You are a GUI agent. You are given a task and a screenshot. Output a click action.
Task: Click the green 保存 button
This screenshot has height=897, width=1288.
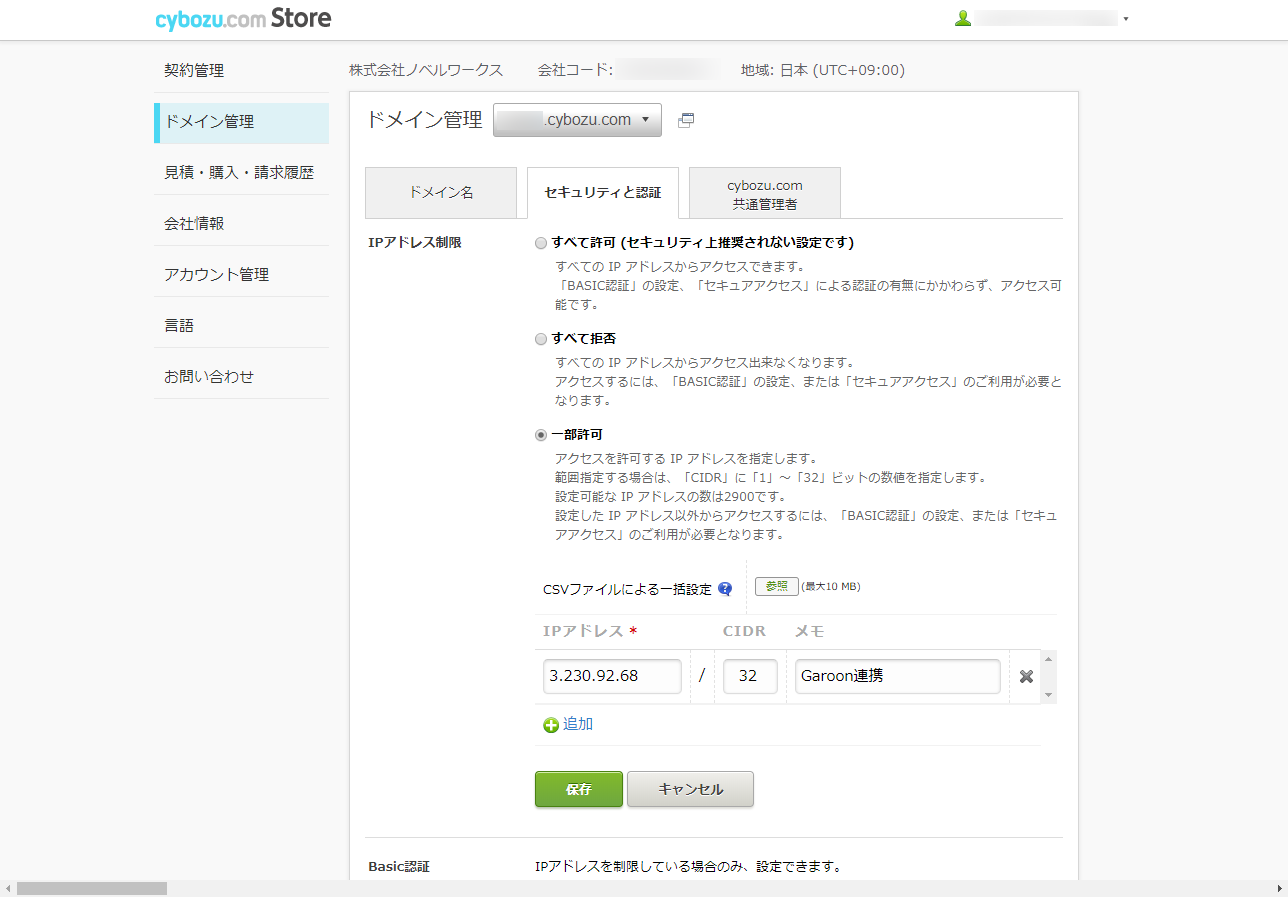pyautogui.click(x=579, y=789)
